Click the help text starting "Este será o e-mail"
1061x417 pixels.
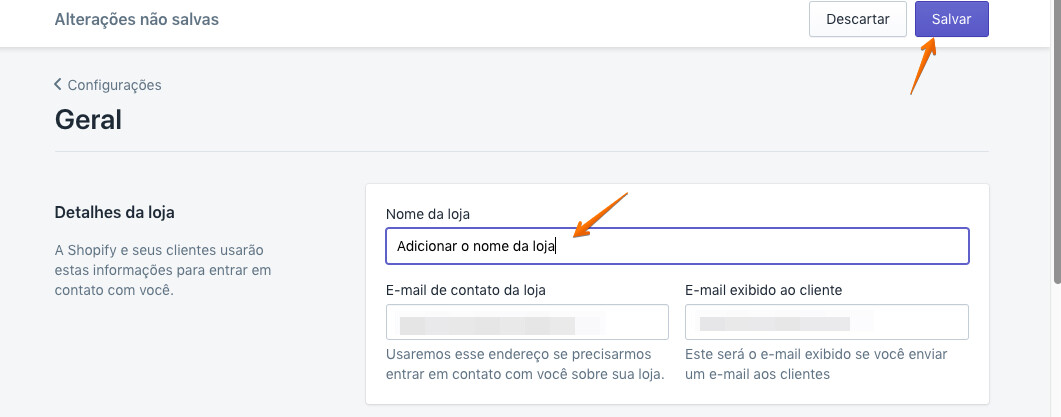click(x=816, y=364)
